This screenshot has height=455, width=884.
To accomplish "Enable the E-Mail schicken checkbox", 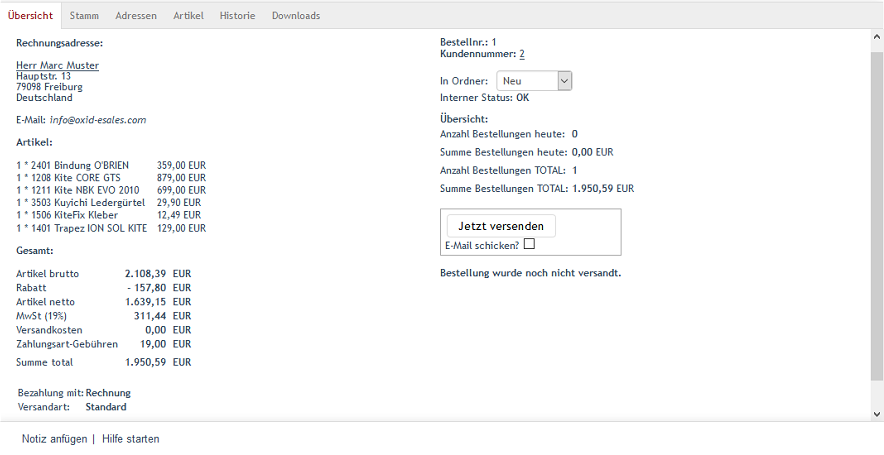I will (530, 244).
